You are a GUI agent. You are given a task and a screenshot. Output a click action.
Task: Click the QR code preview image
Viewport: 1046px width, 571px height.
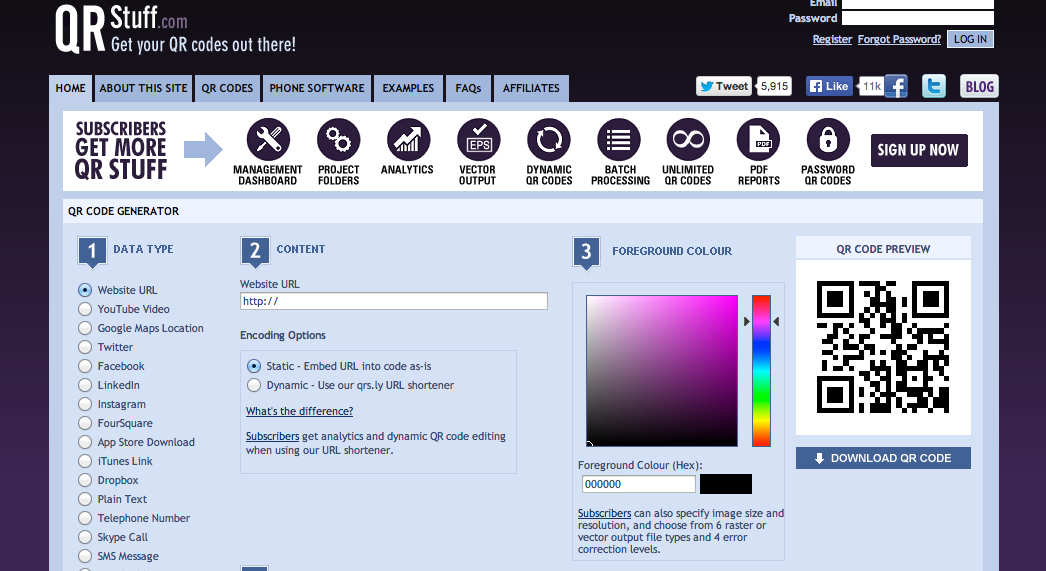point(883,347)
